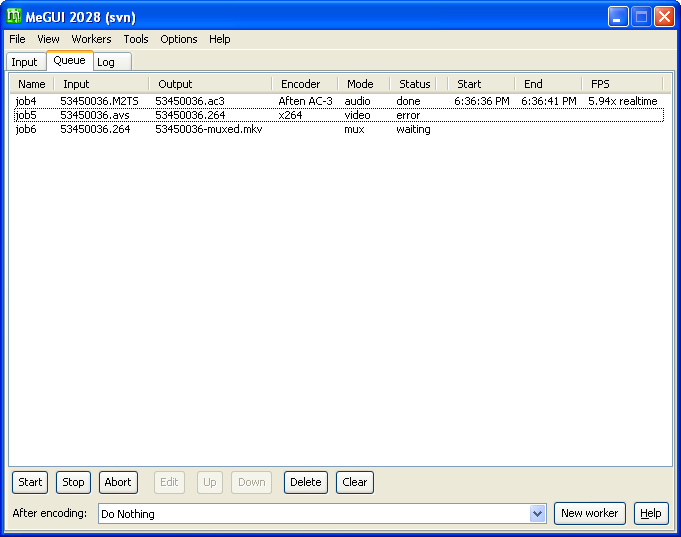Clear the job queue
This screenshot has width=681, height=537.
[x=355, y=482]
